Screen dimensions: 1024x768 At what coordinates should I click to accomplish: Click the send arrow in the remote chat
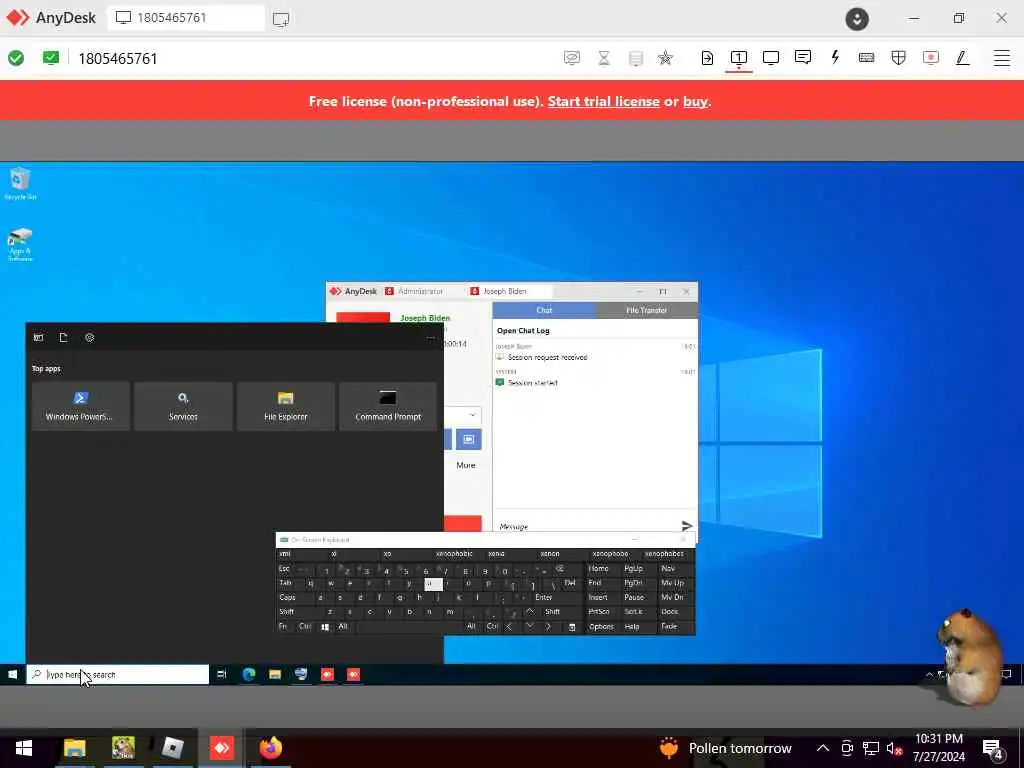click(686, 526)
